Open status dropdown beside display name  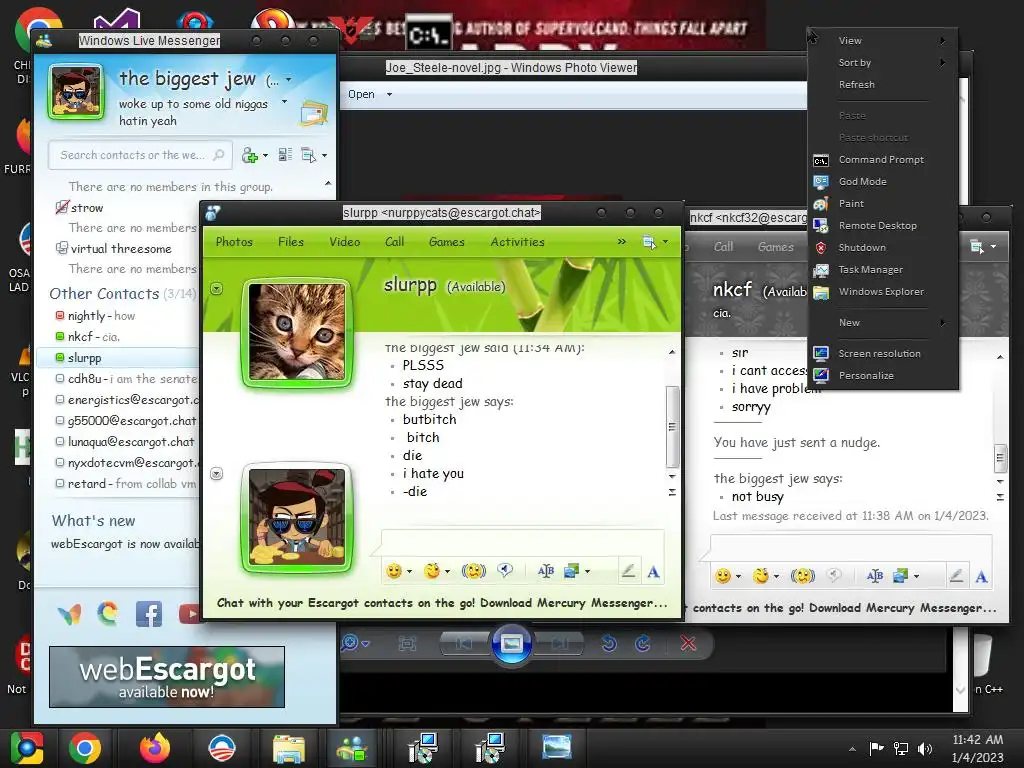[289, 80]
